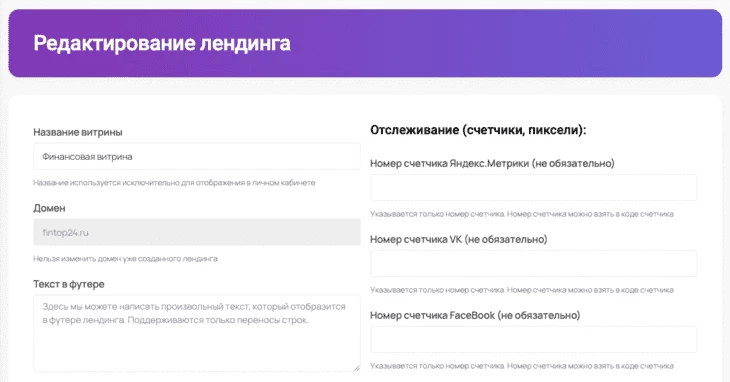Click the Номер счетчика Яндекс.Метрики label
The width and height of the screenshot is (730, 382).
492,163
